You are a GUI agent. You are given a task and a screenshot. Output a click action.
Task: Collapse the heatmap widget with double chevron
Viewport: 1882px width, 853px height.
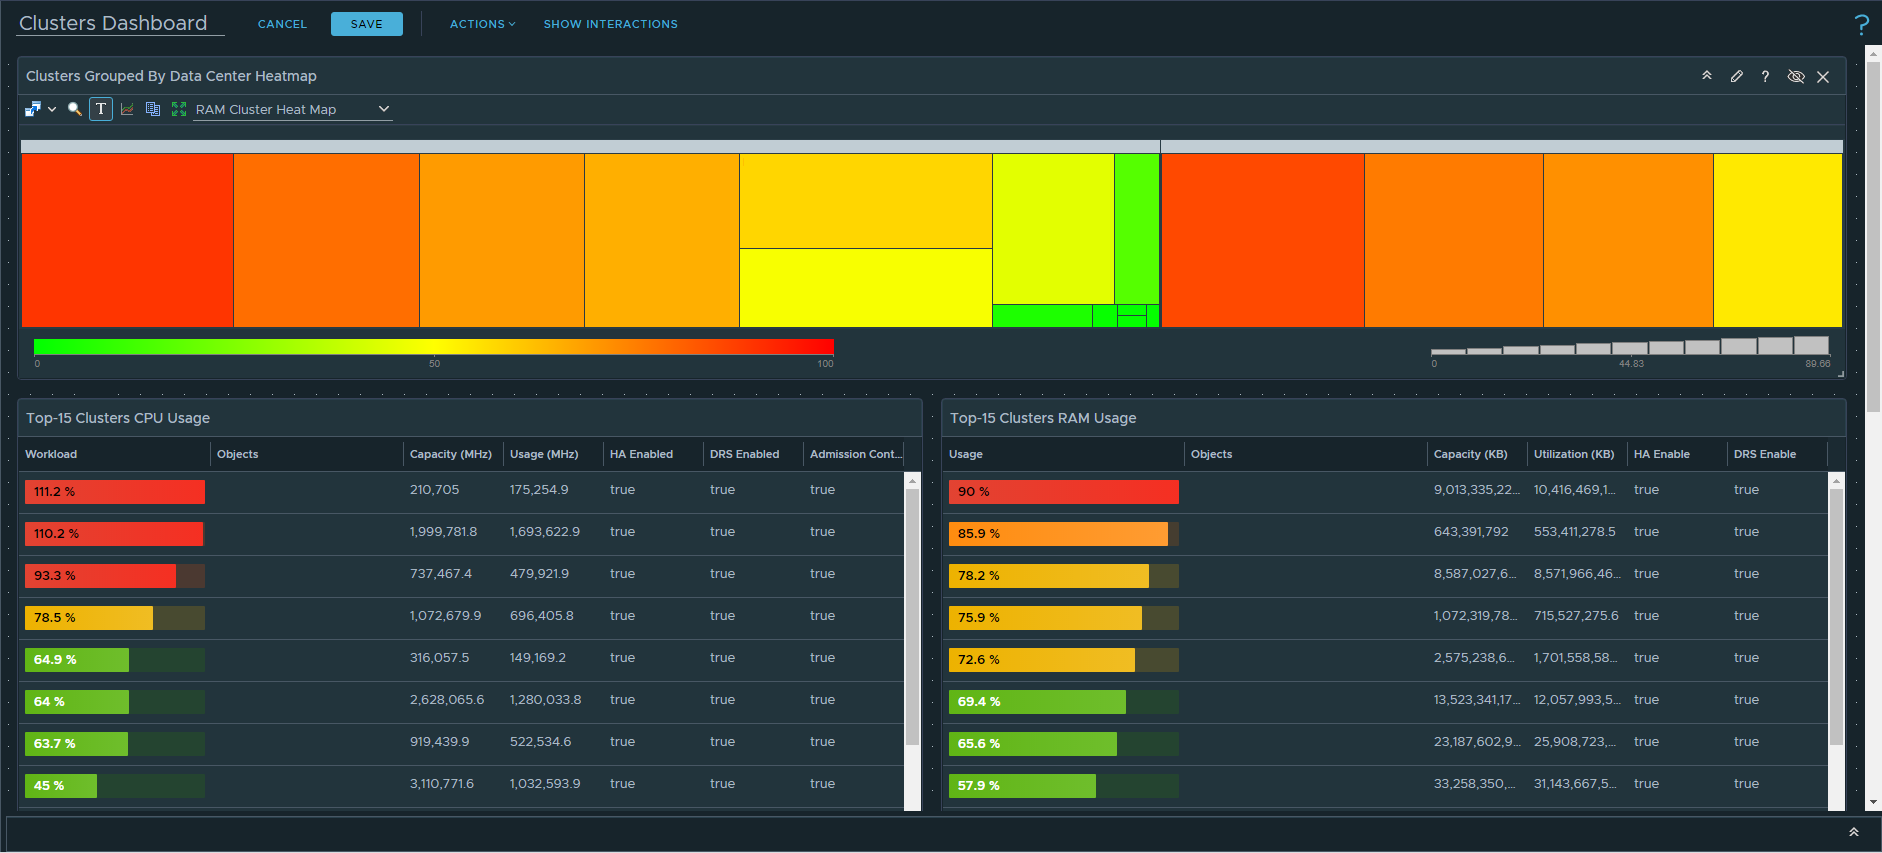[1707, 76]
